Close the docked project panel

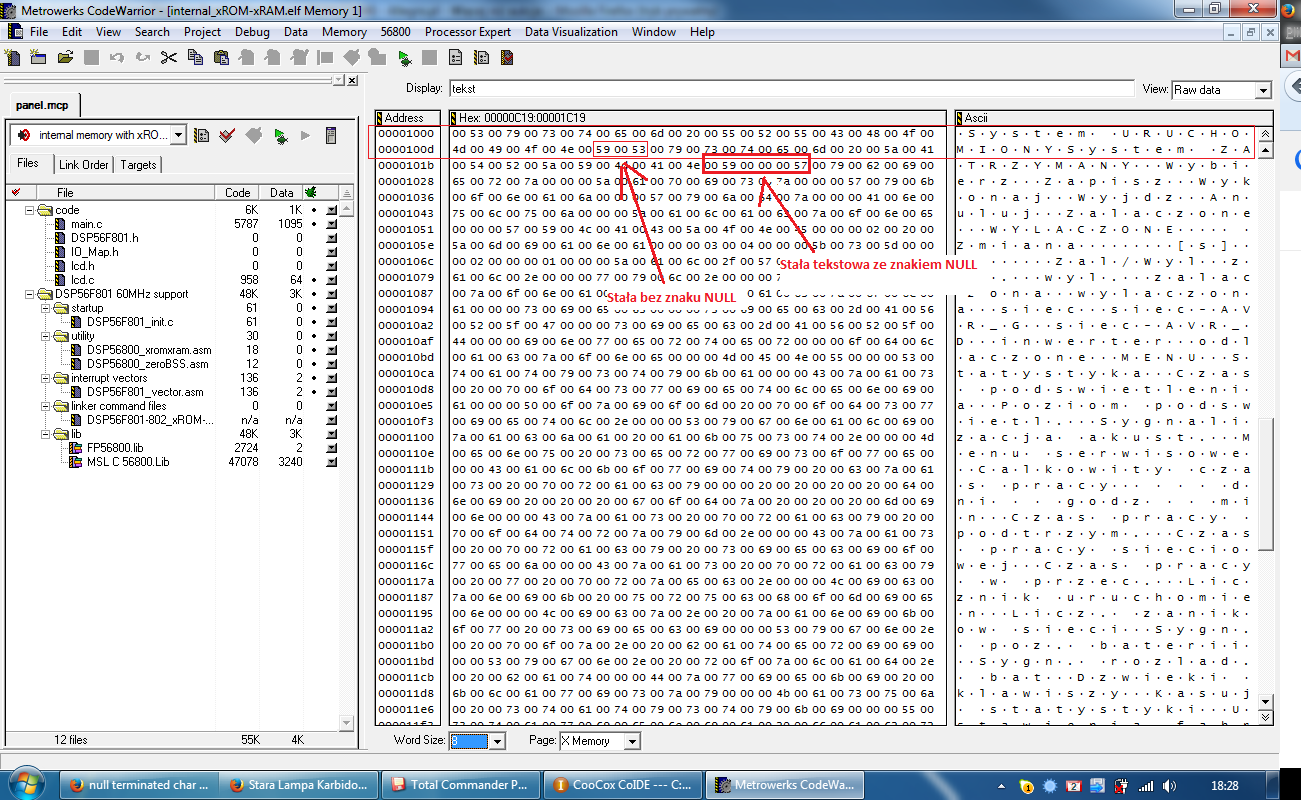click(352, 80)
